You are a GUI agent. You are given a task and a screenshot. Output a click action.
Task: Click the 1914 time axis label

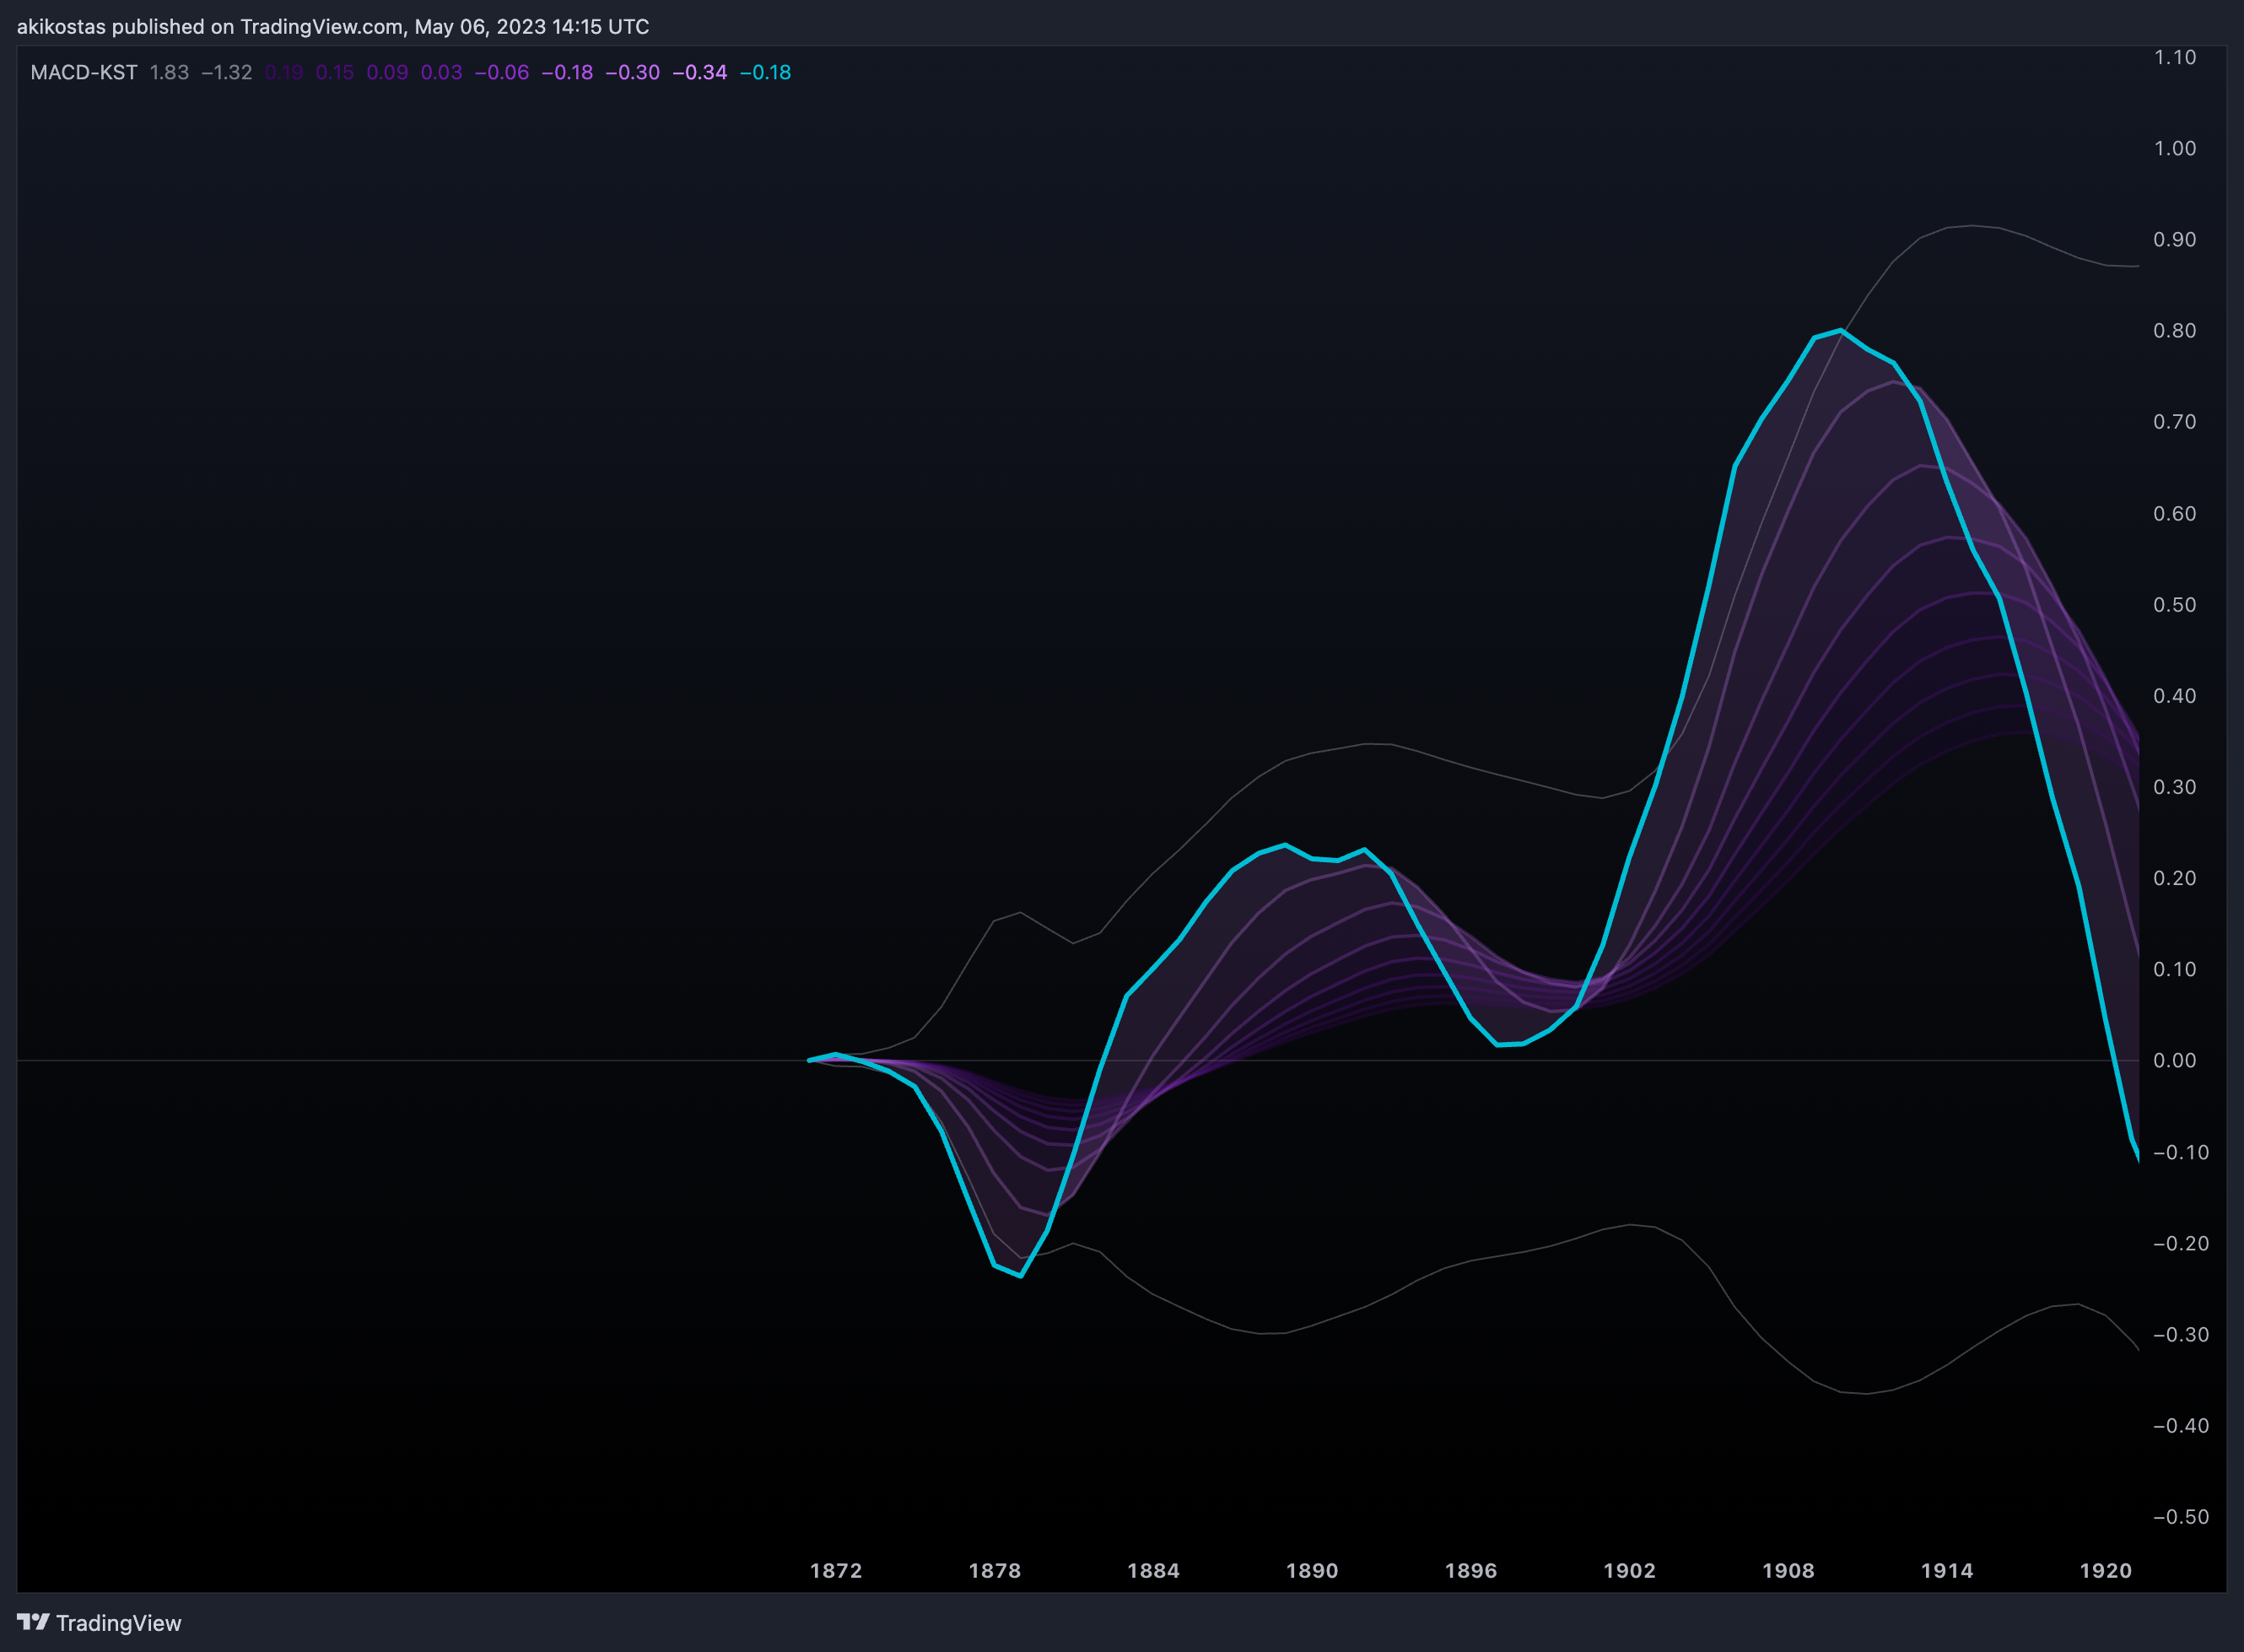pyautogui.click(x=1947, y=1570)
